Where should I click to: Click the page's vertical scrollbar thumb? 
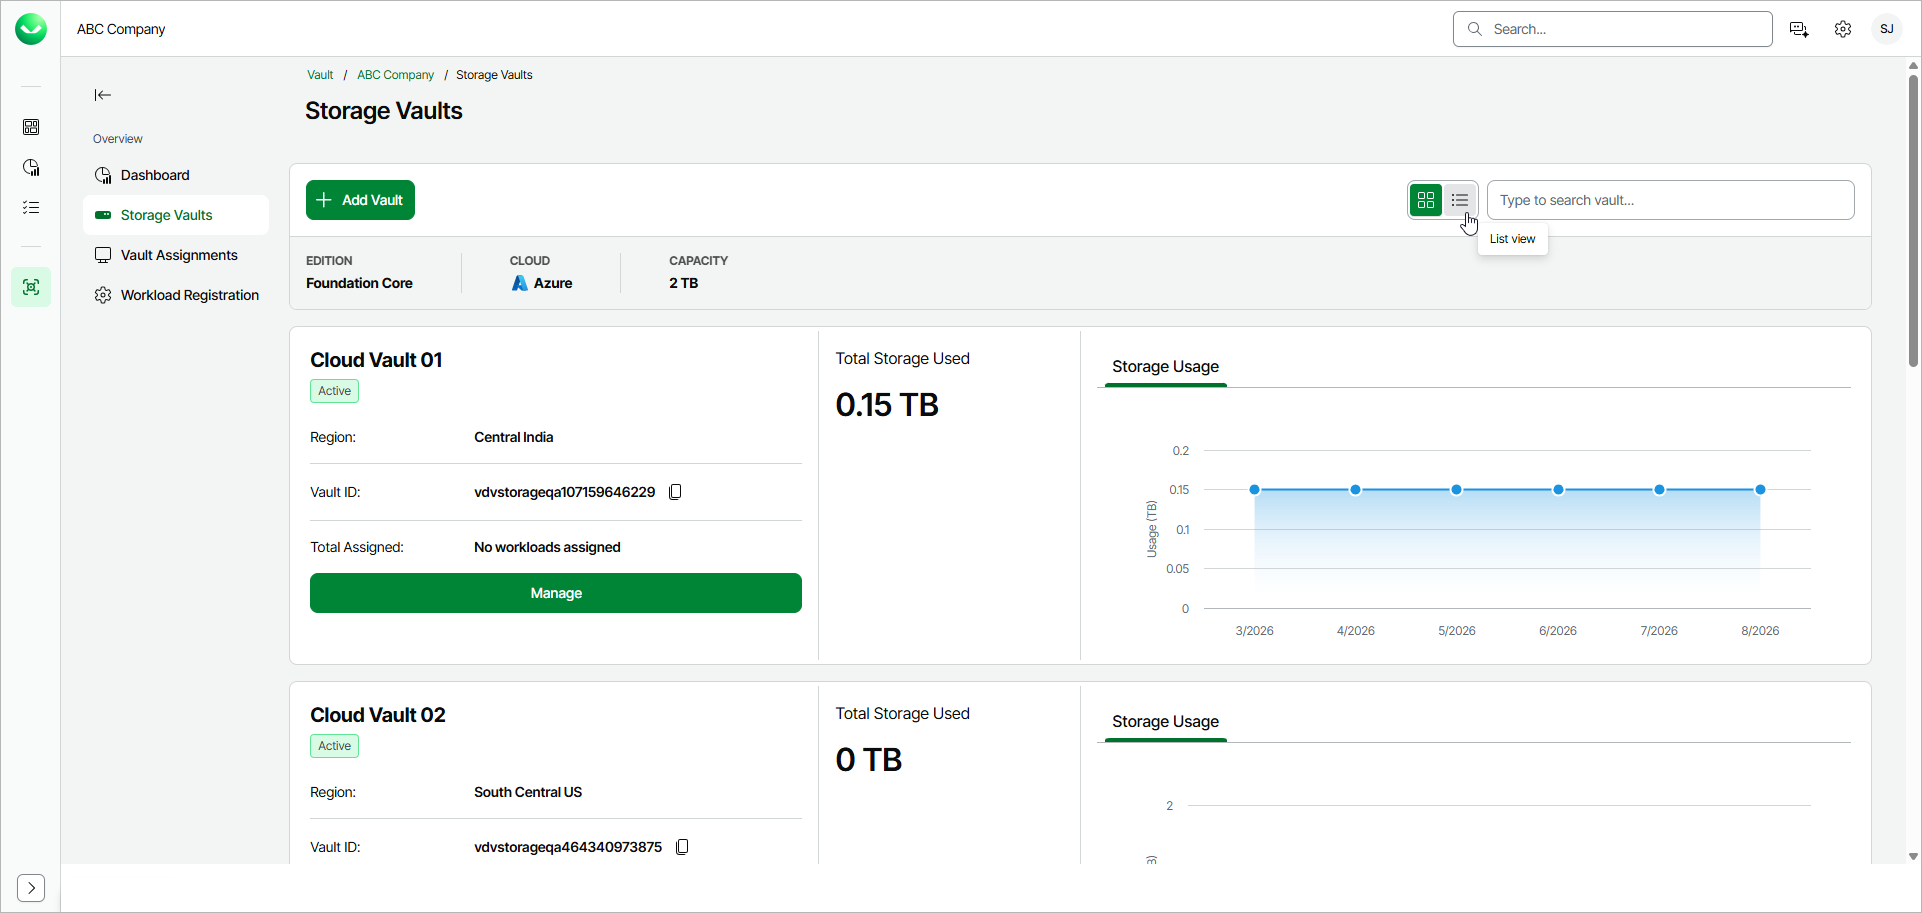coord(1913,221)
